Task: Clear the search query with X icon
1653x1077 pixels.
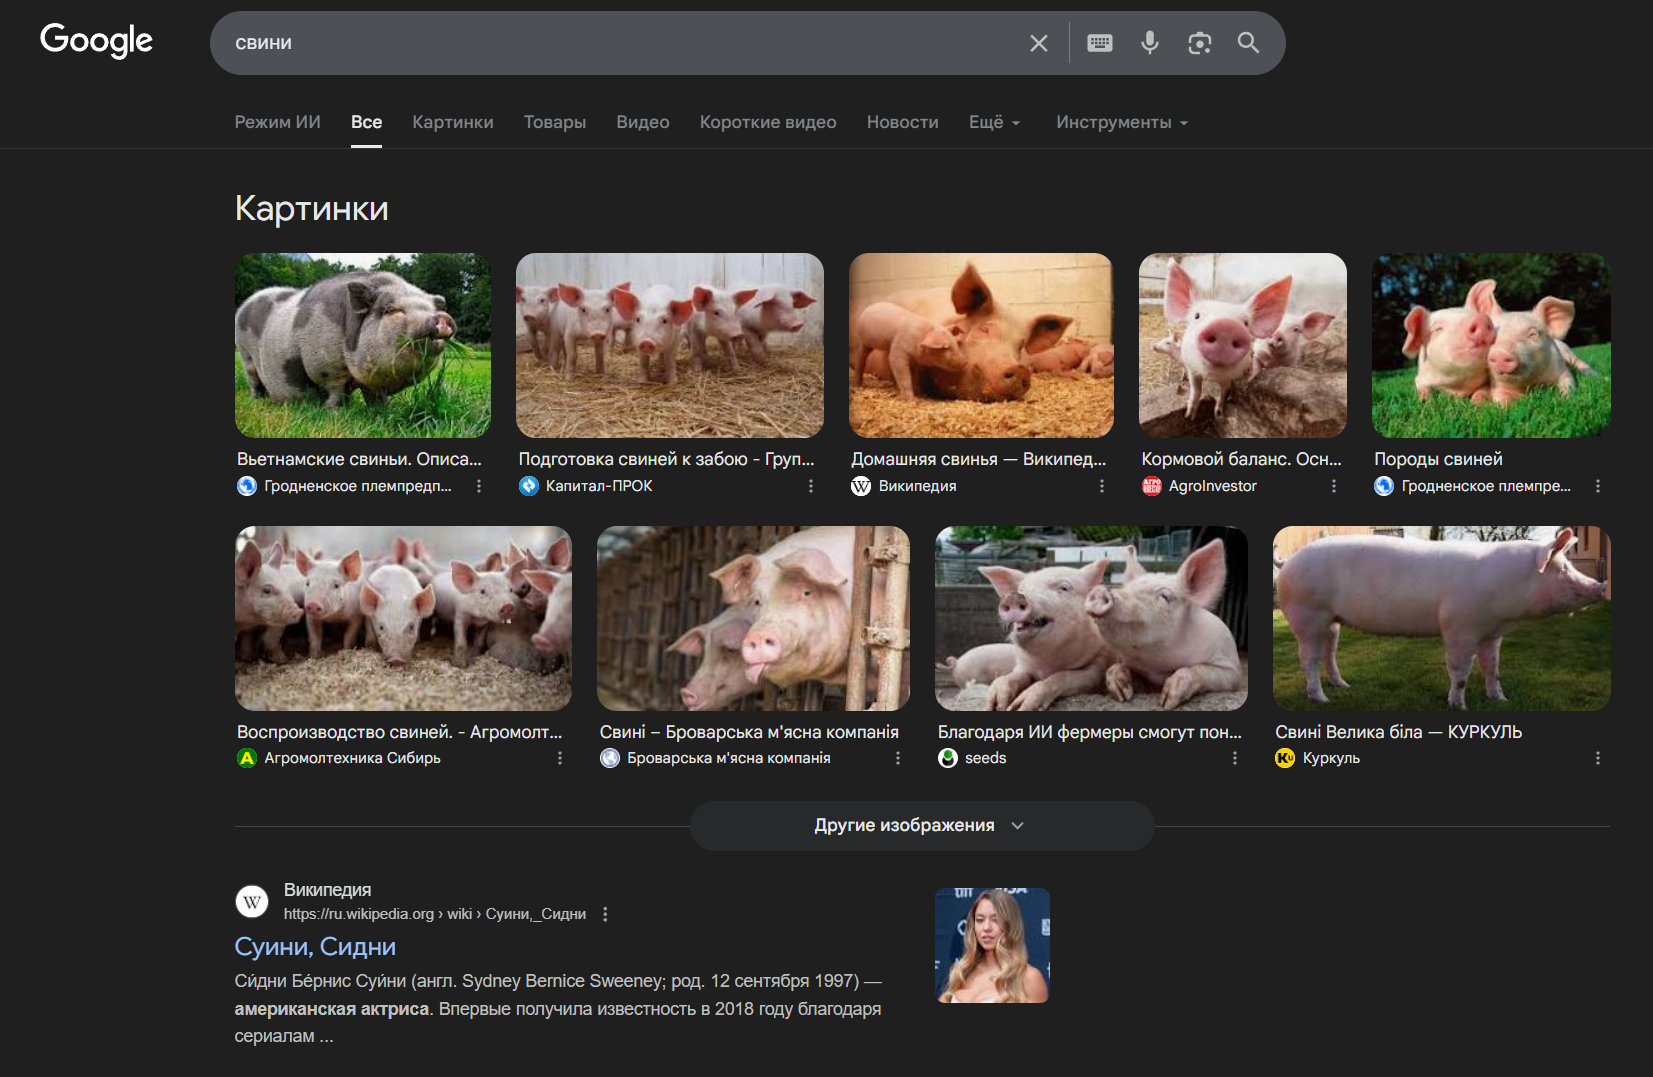Action: coord(1039,43)
